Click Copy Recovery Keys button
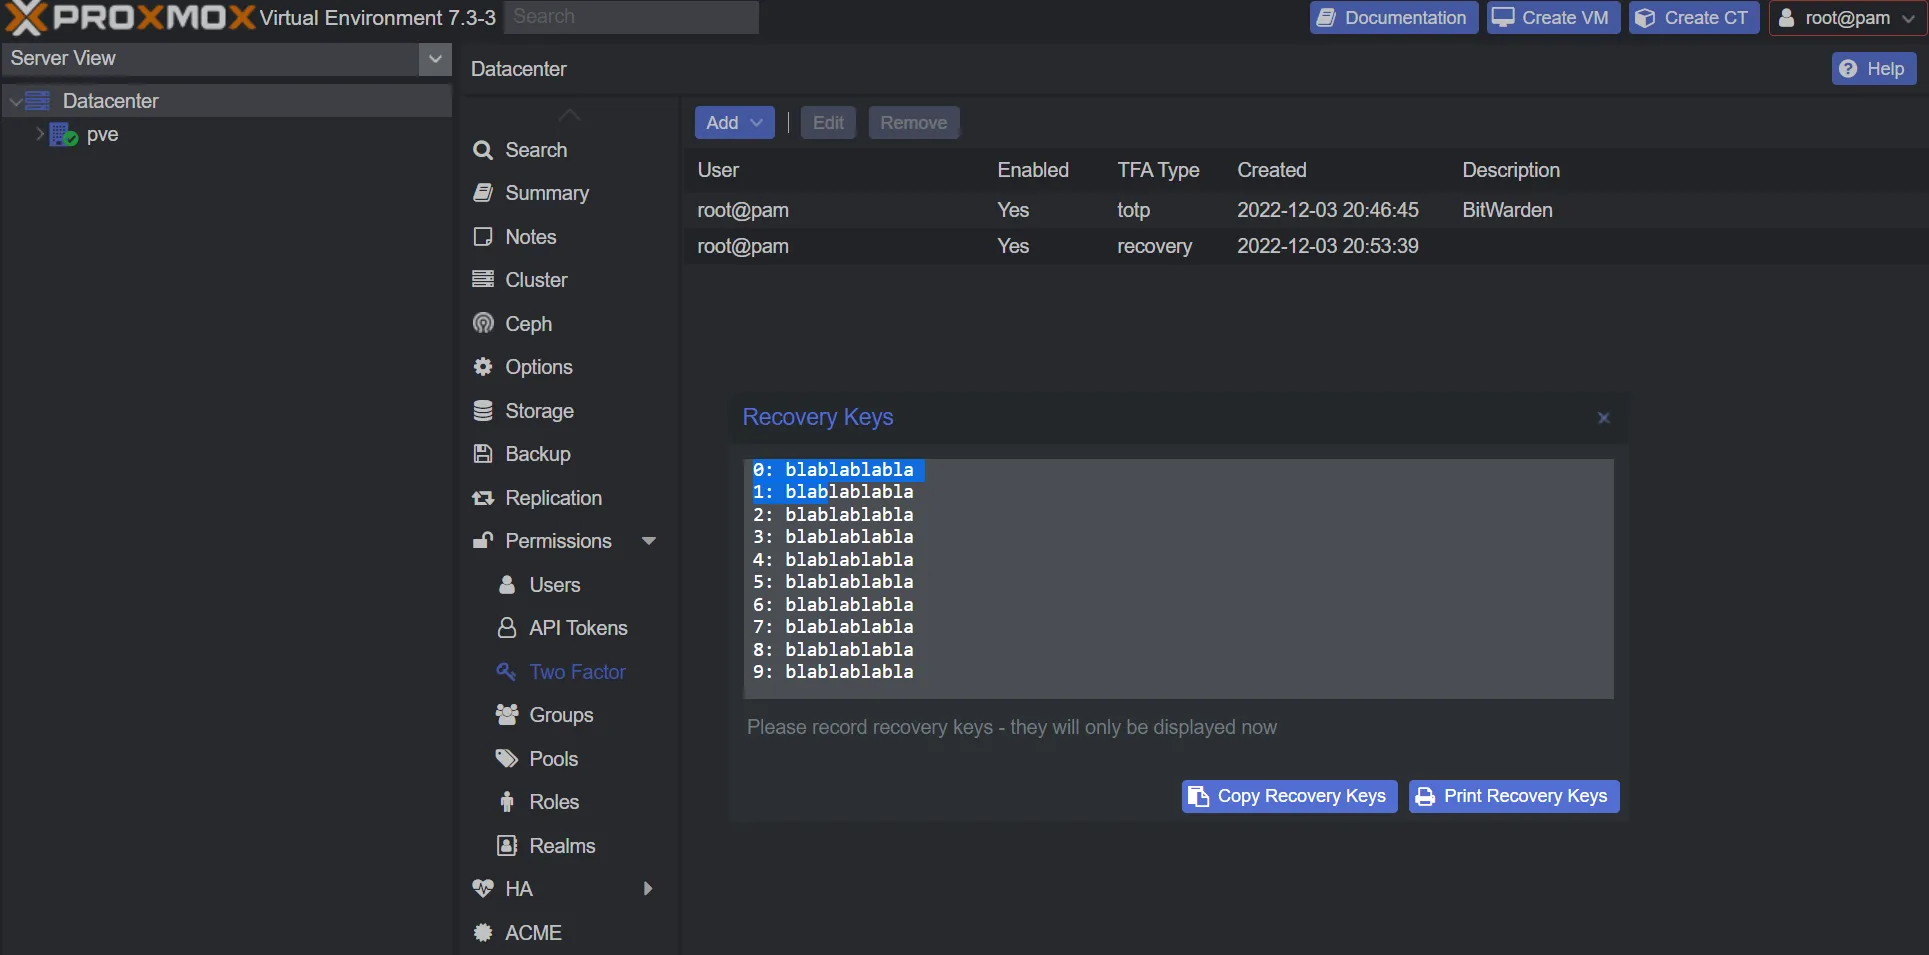The width and height of the screenshot is (1929, 955). 1289,796
